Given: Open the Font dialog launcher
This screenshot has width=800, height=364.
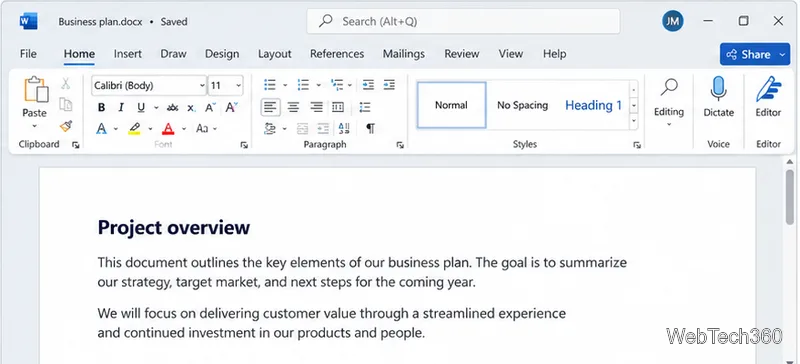Looking at the screenshot, I should pos(244,145).
